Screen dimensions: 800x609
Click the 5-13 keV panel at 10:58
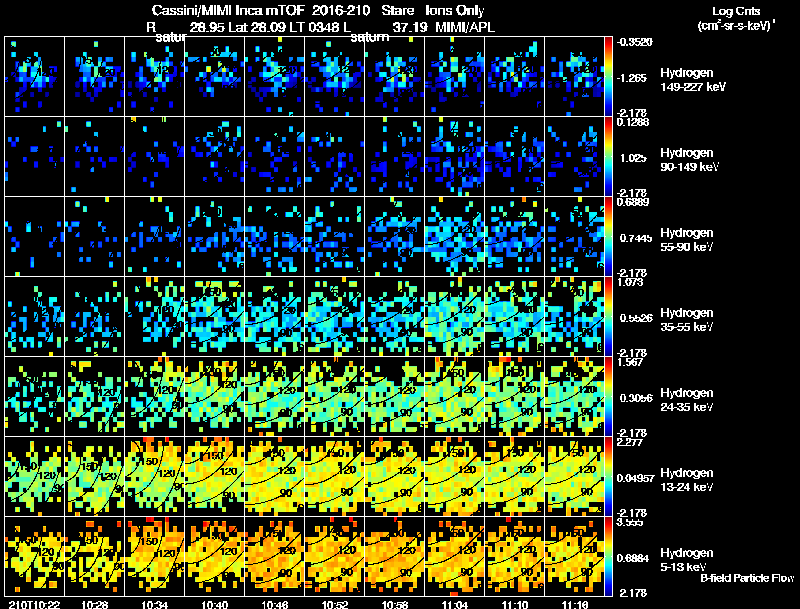(394, 556)
